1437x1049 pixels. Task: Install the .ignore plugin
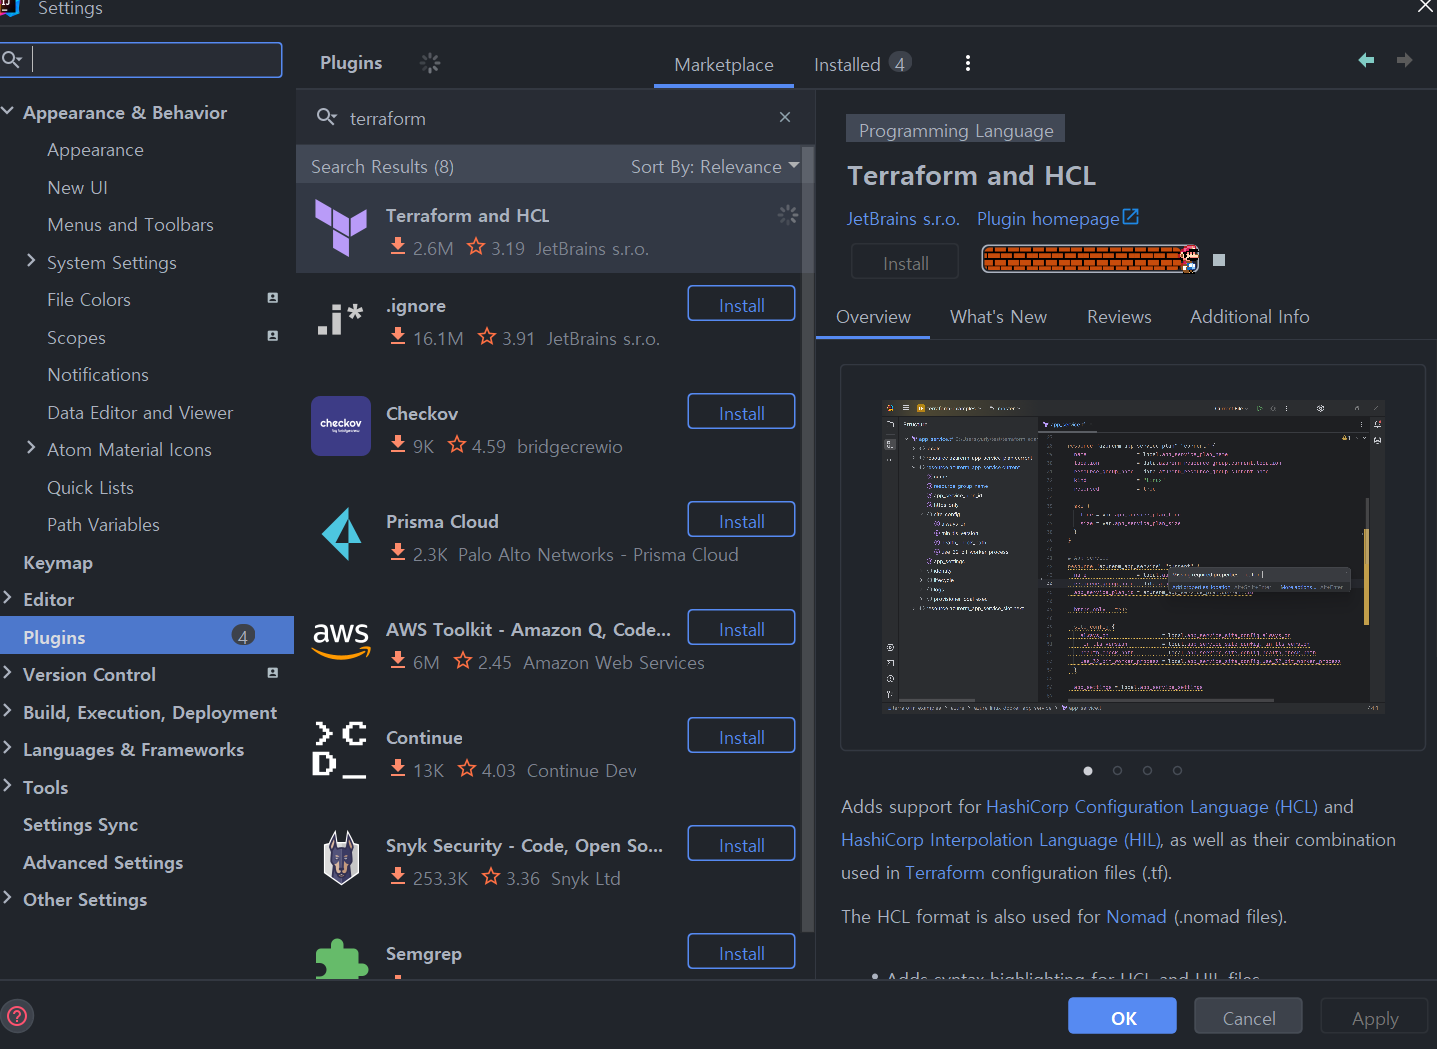[x=741, y=304]
